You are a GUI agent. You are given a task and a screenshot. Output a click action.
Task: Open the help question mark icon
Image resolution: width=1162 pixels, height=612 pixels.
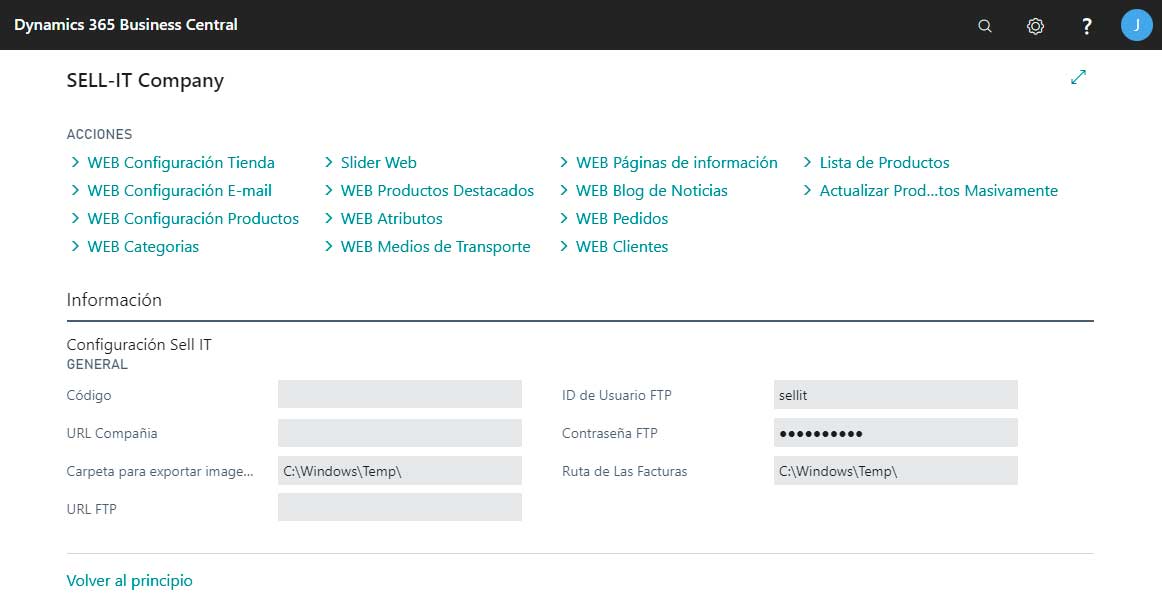tap(1086, 26)
